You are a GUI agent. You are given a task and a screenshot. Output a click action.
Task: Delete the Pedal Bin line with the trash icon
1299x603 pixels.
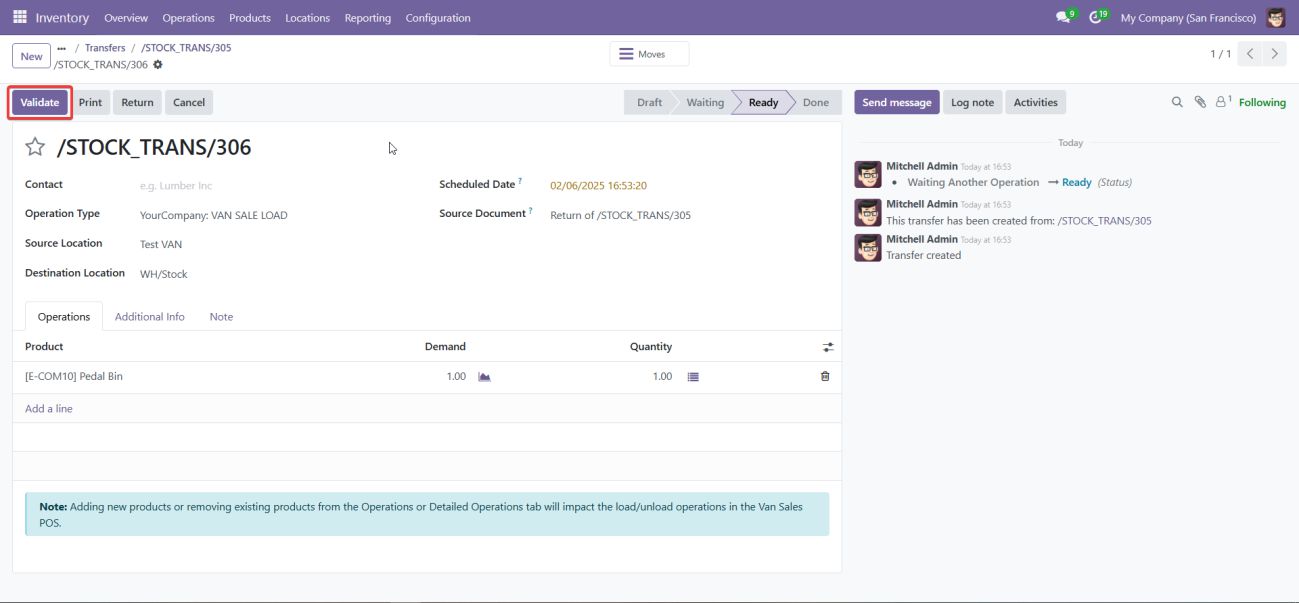pos(825,377)
